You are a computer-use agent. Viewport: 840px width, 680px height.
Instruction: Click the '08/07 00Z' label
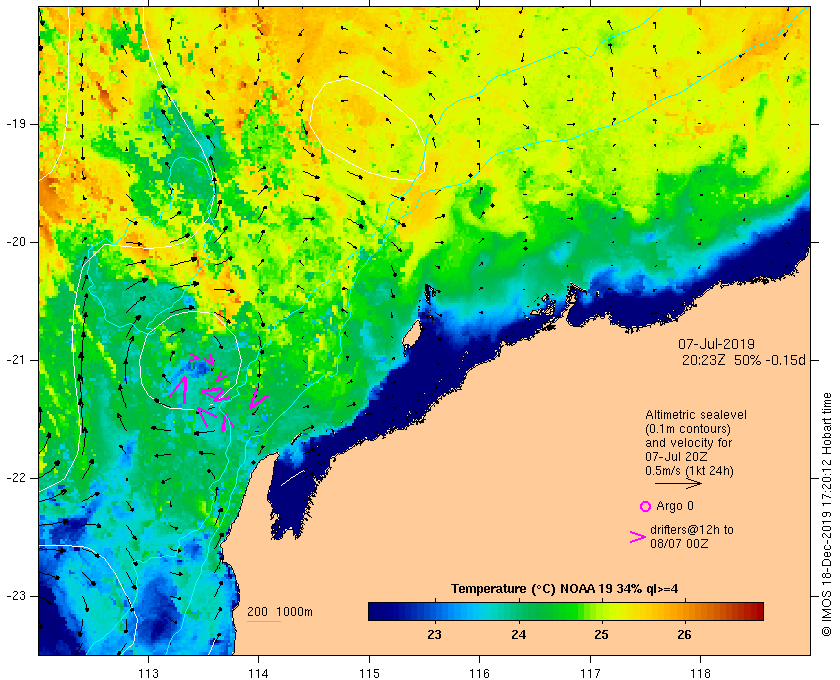[679, 544]
